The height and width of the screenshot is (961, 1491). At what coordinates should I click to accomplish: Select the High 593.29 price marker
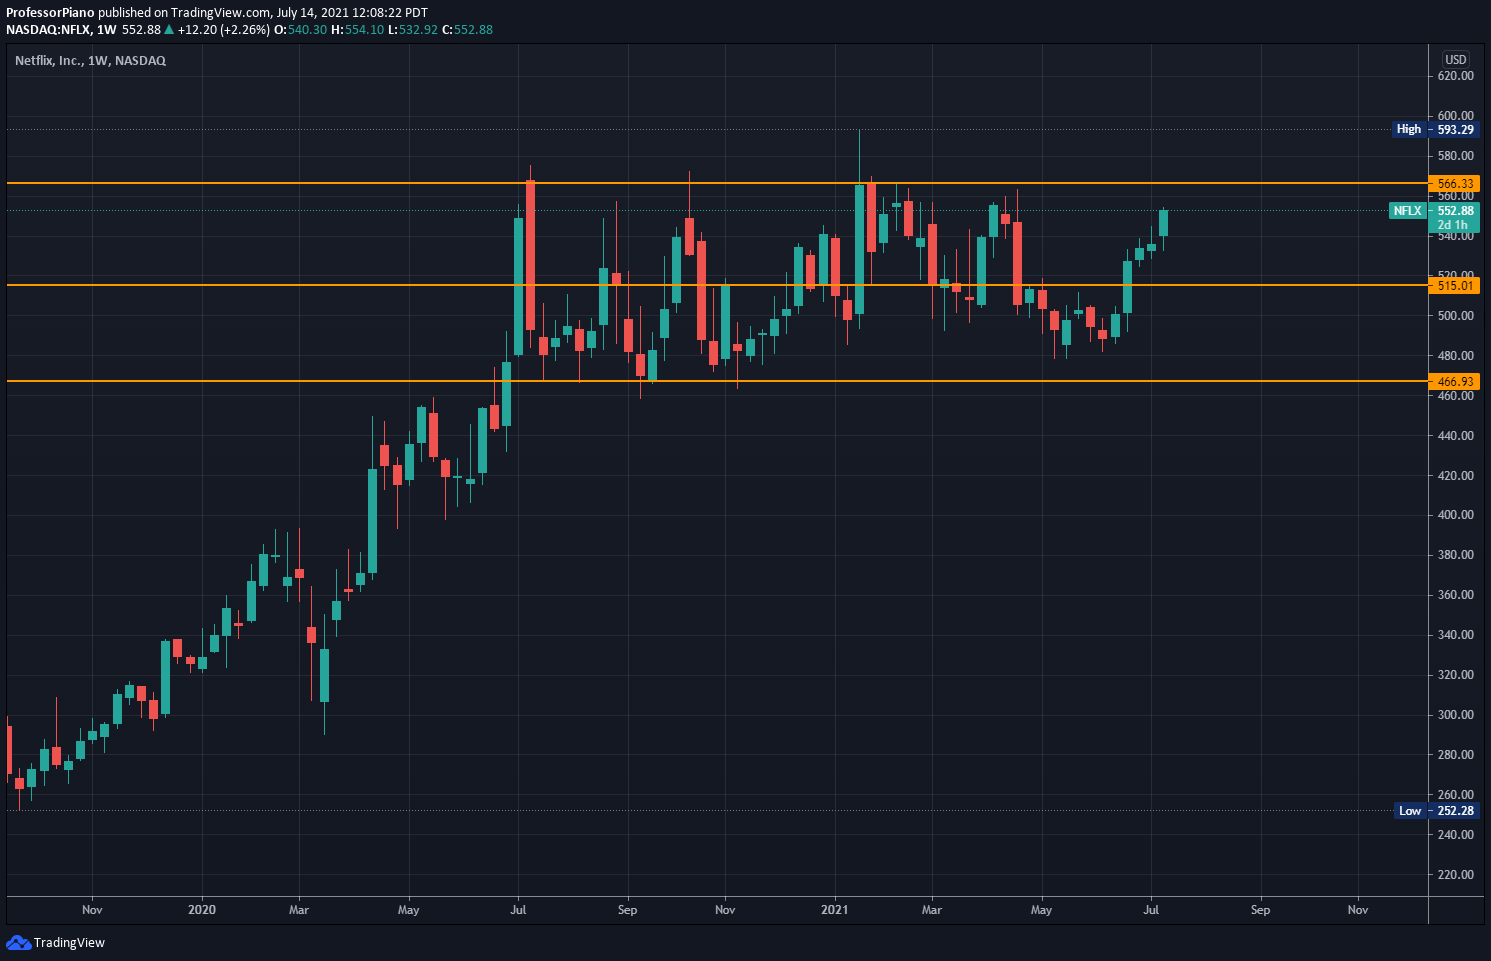(x=1436, y=129)
